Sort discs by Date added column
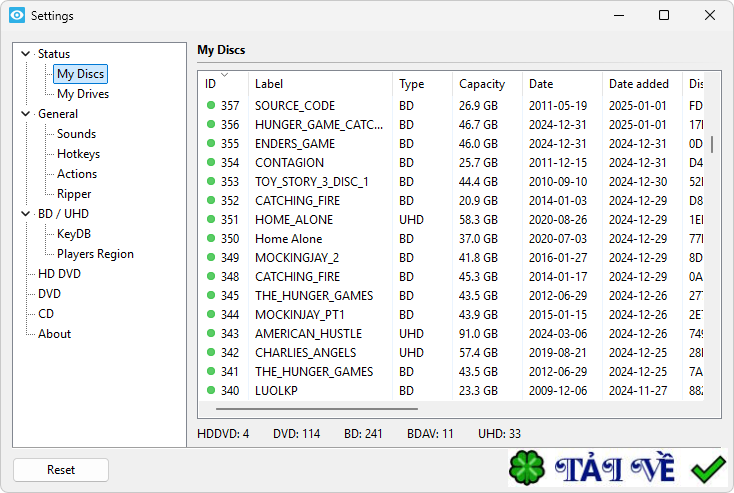Image resolution: width=734 pixels, height=493 pixels. [x=642, y=84]
